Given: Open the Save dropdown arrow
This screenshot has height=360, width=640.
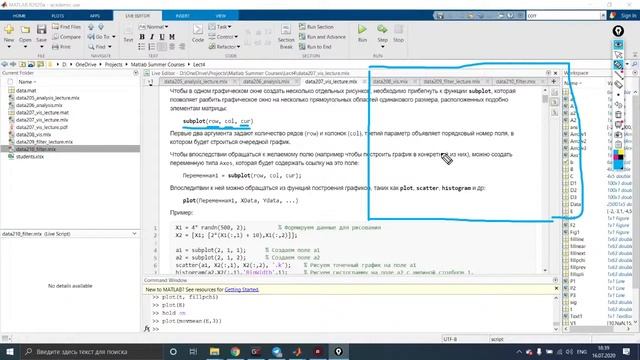Looking at the screenshot, I should [x=41, y=47].
